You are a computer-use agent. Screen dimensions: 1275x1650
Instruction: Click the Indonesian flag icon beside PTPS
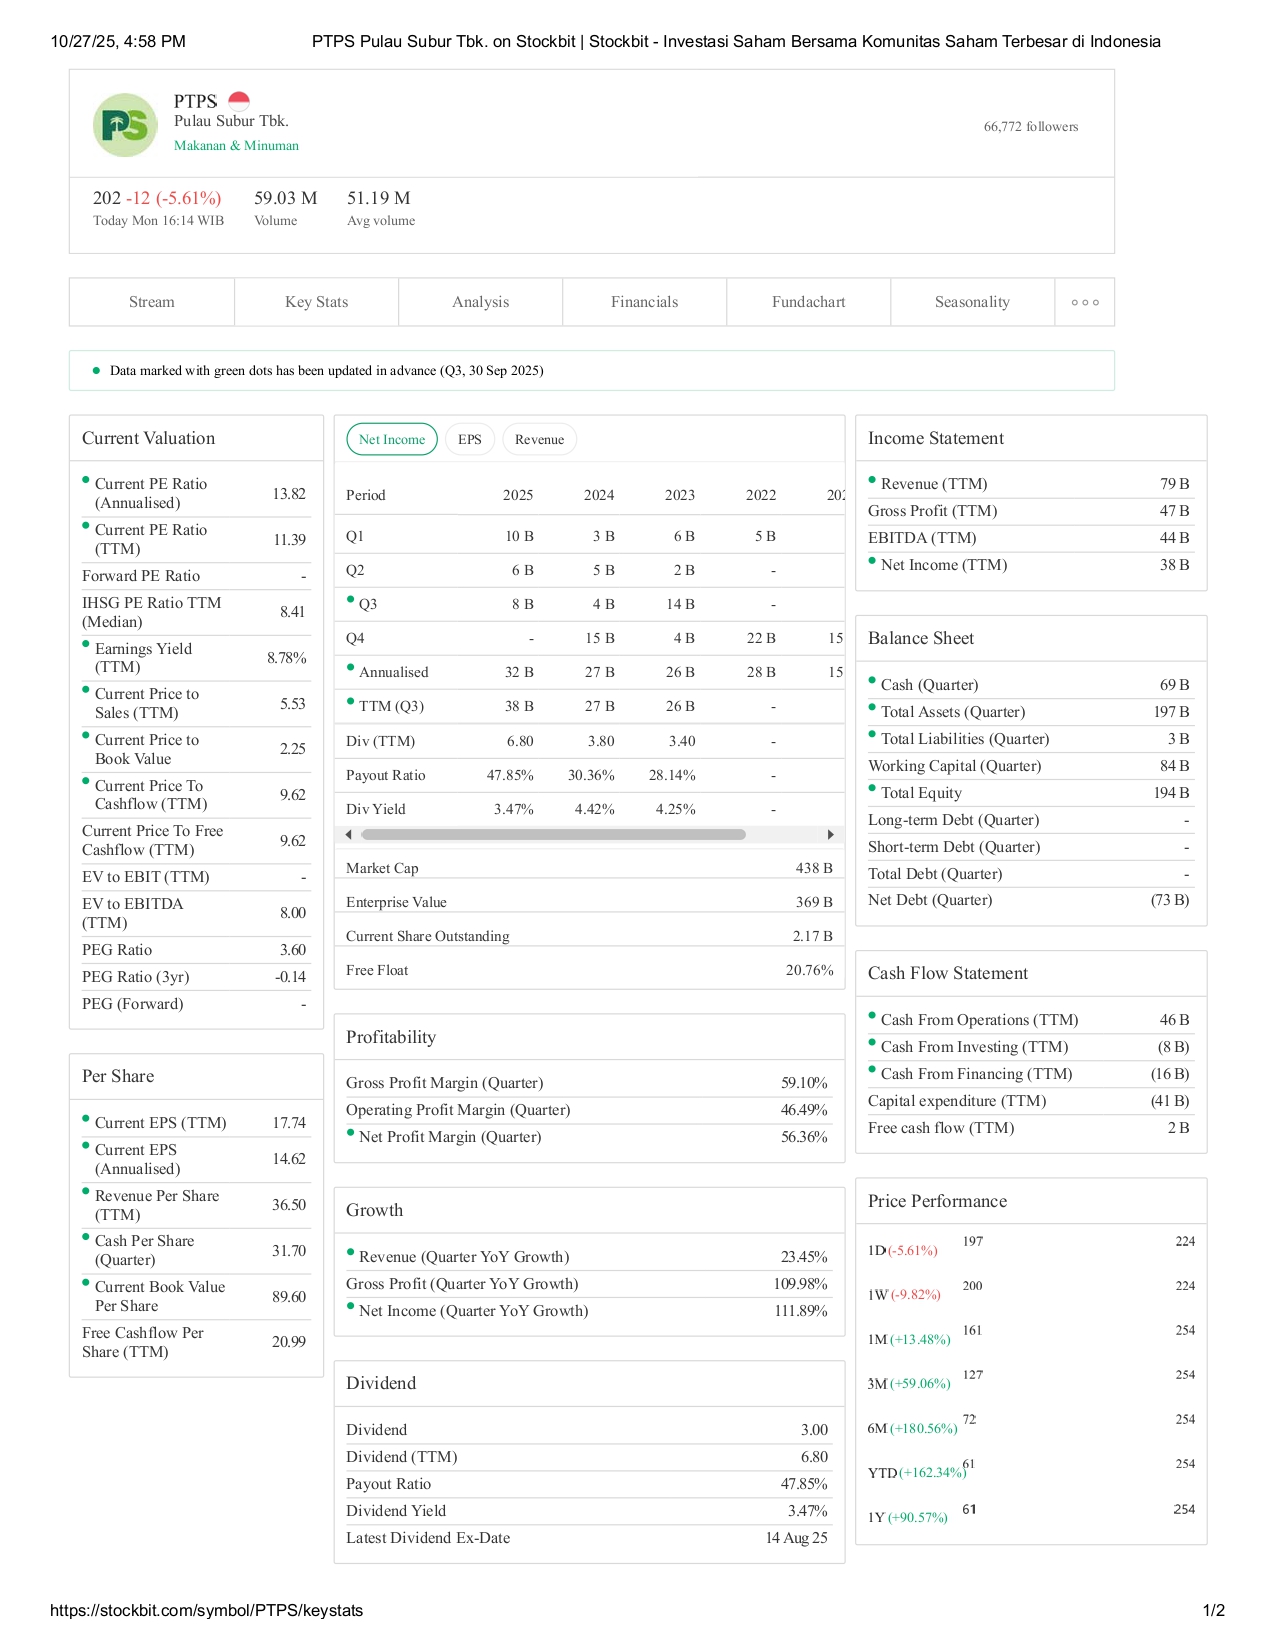238,101
